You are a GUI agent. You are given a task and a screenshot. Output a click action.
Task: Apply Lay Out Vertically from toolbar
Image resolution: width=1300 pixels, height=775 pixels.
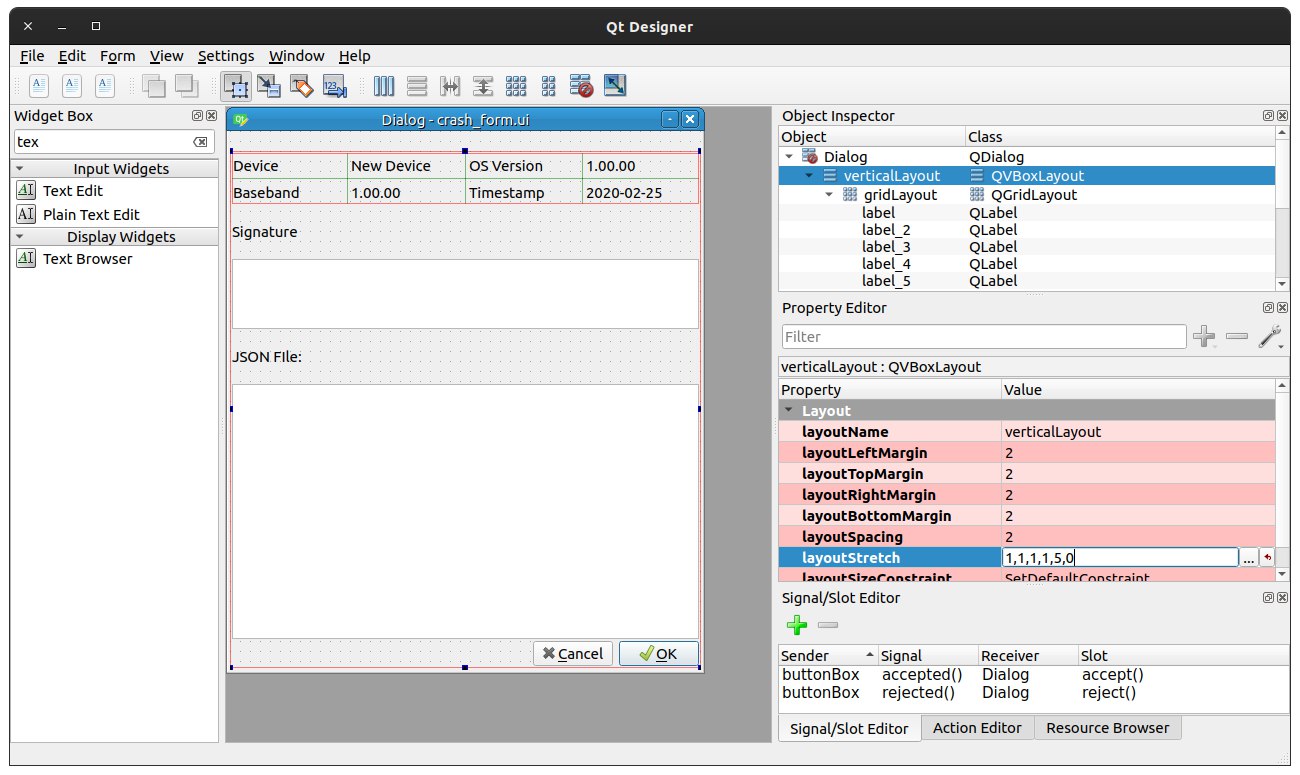(417, 86)
